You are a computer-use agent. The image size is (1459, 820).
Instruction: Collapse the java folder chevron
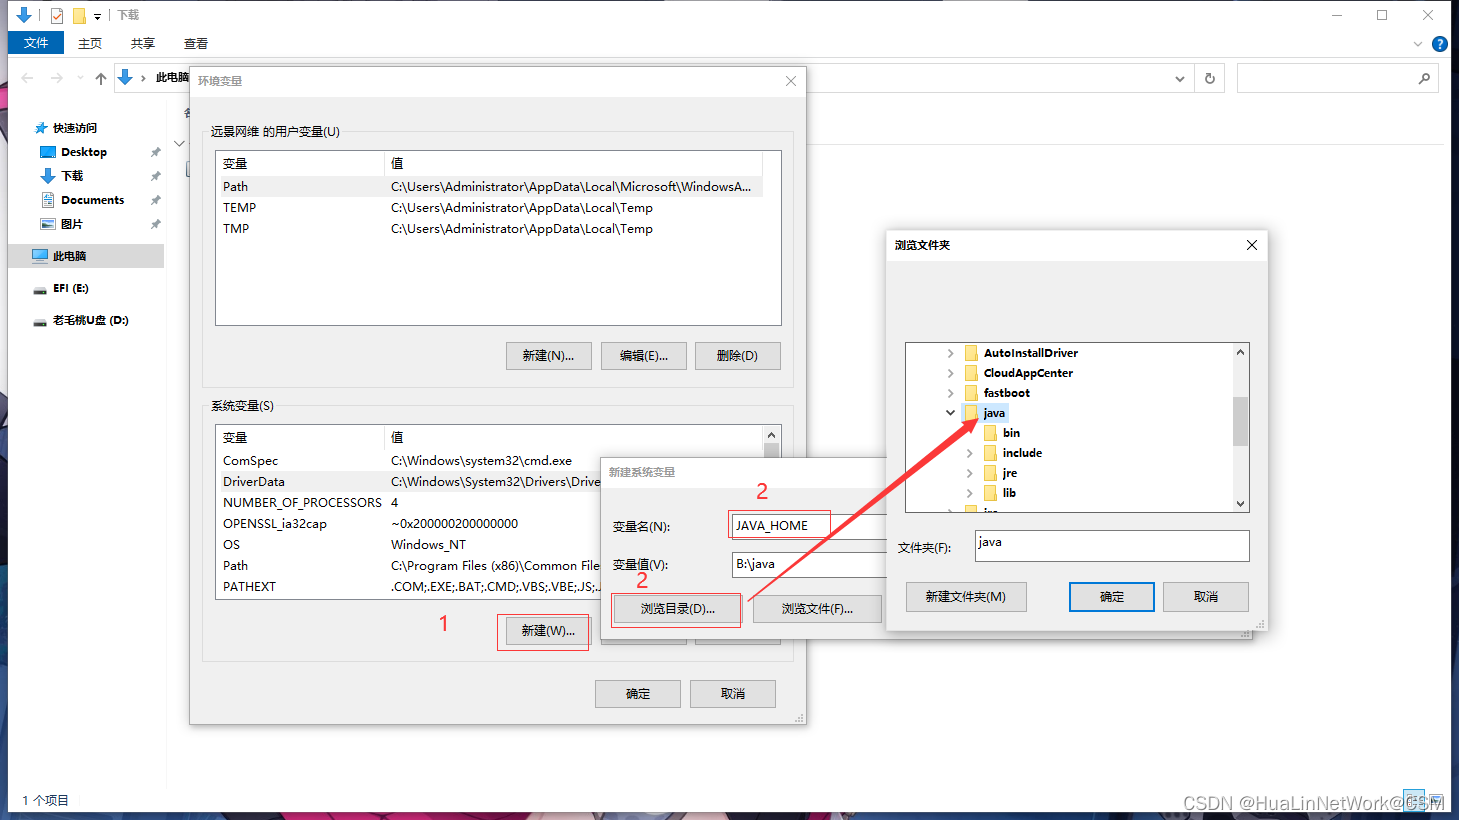(950, 413)
